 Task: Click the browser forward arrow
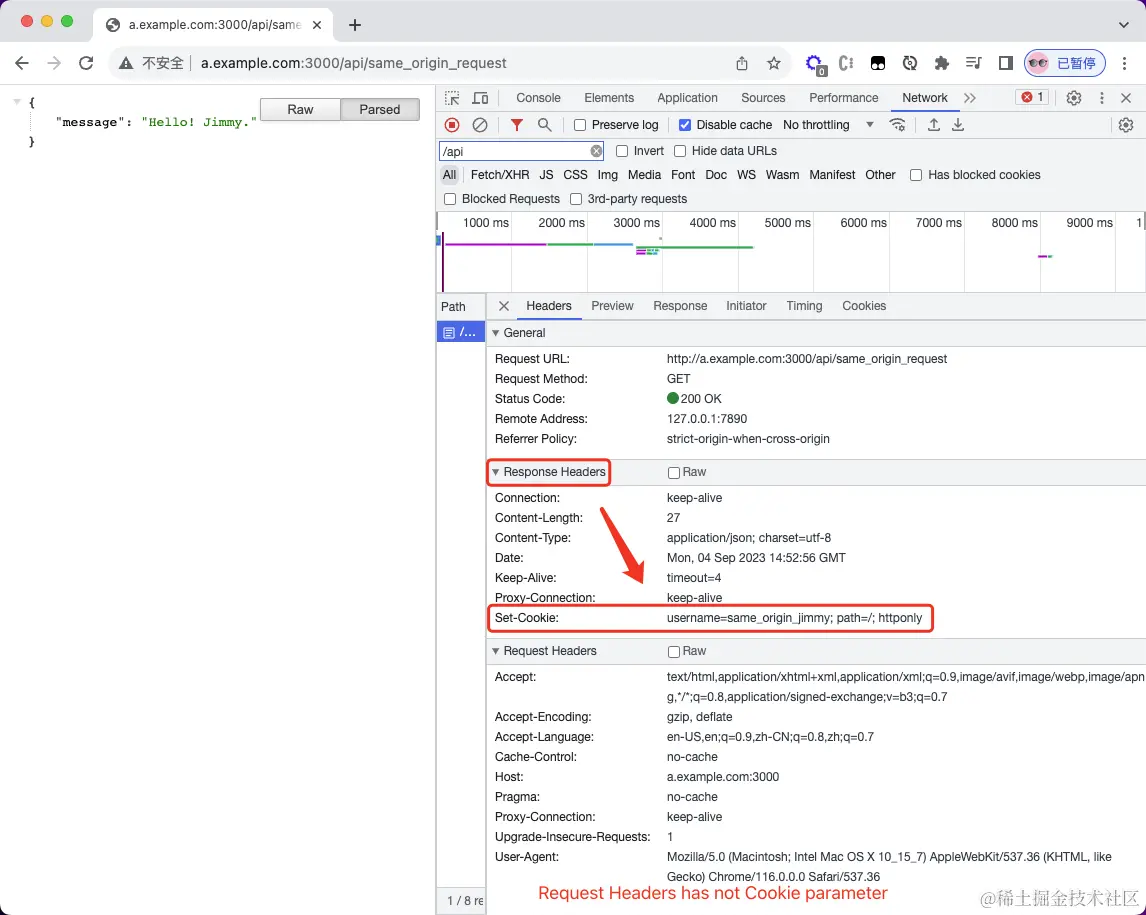(x=54, y=63)
